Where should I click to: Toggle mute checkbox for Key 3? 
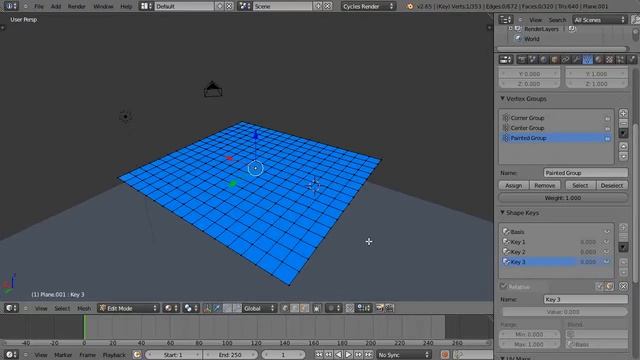point(607,262)
